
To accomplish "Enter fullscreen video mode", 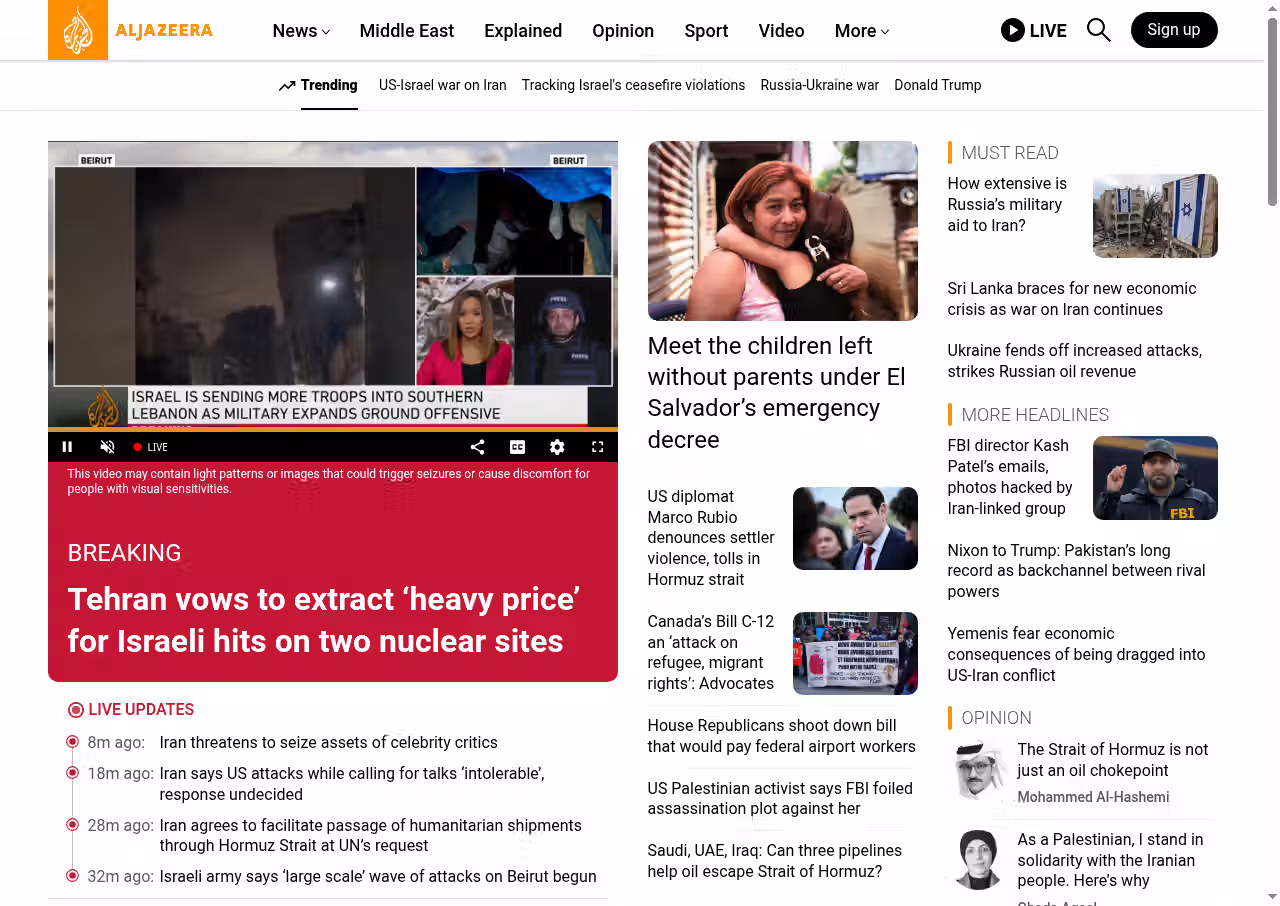I will (x=597, y=447).
